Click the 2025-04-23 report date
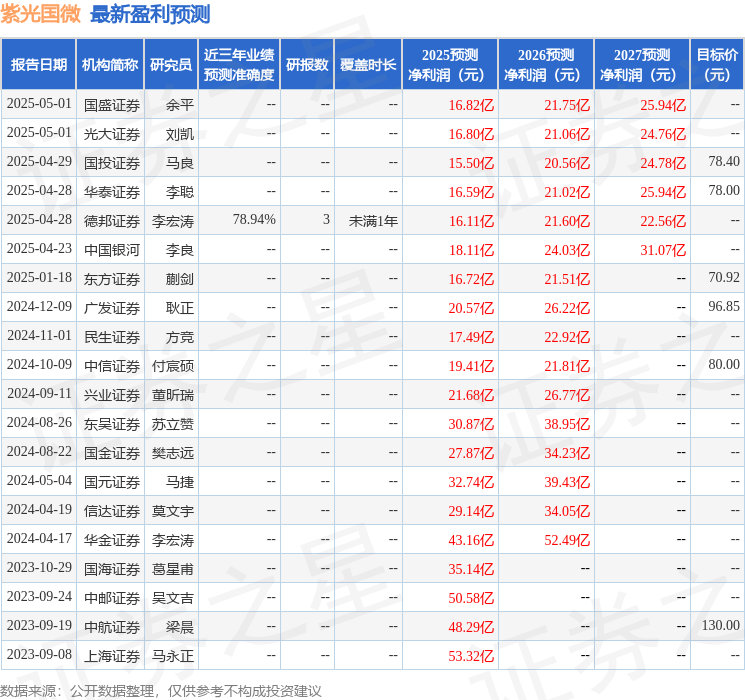This screenshot has width=745, height=700. coord(39,248)
